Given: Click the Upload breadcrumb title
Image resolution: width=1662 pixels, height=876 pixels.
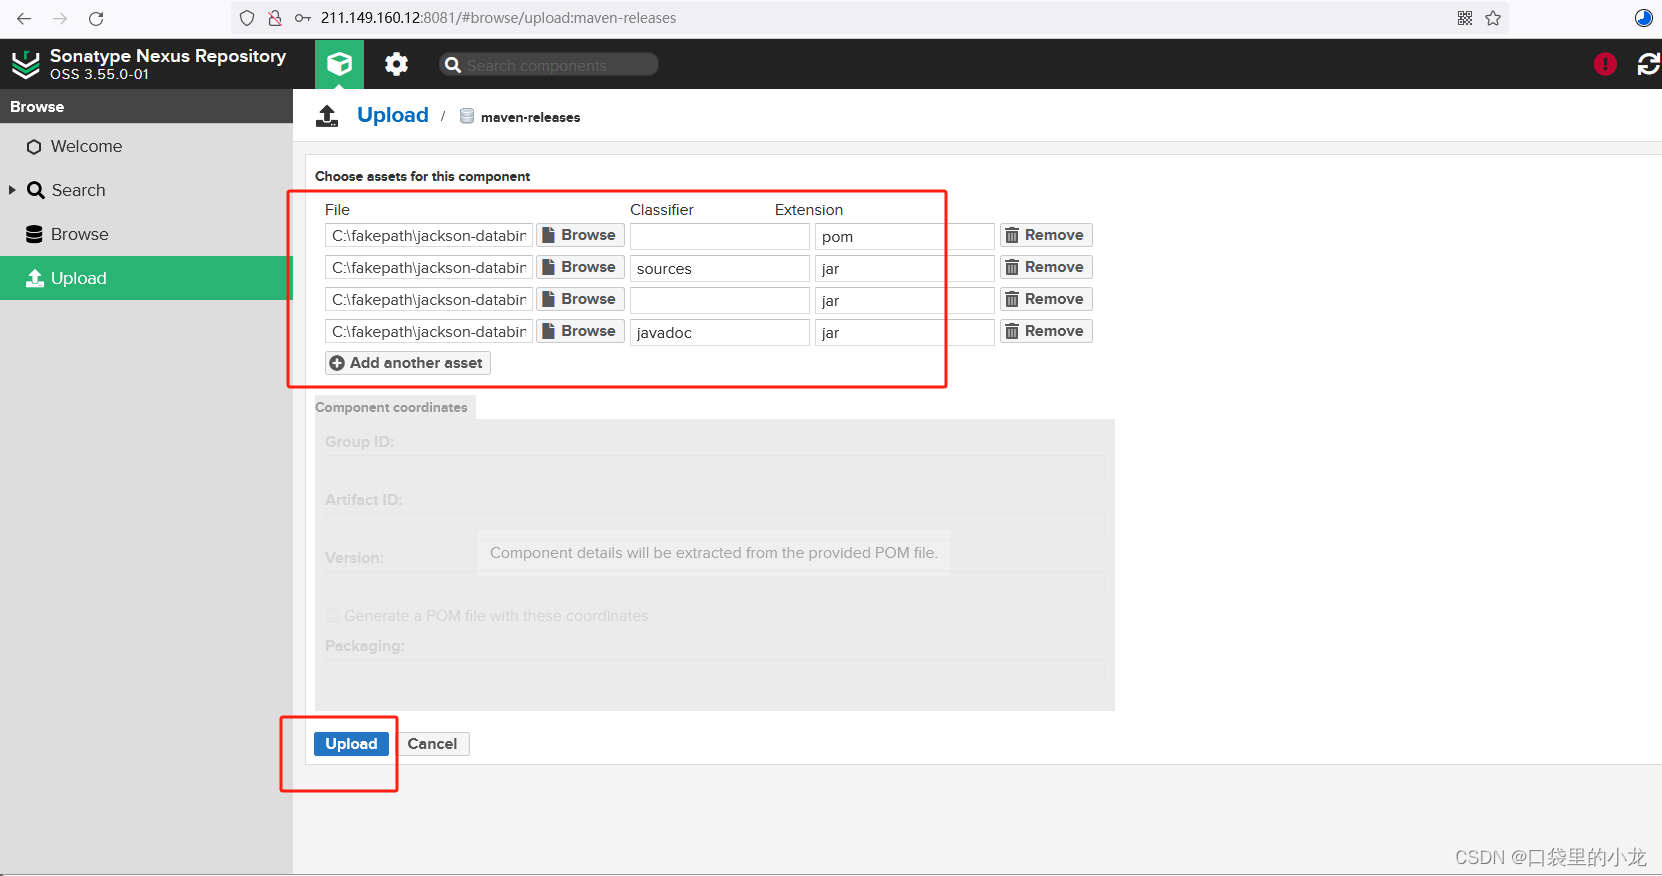Looking at the screenshot, I should [393, 115].
